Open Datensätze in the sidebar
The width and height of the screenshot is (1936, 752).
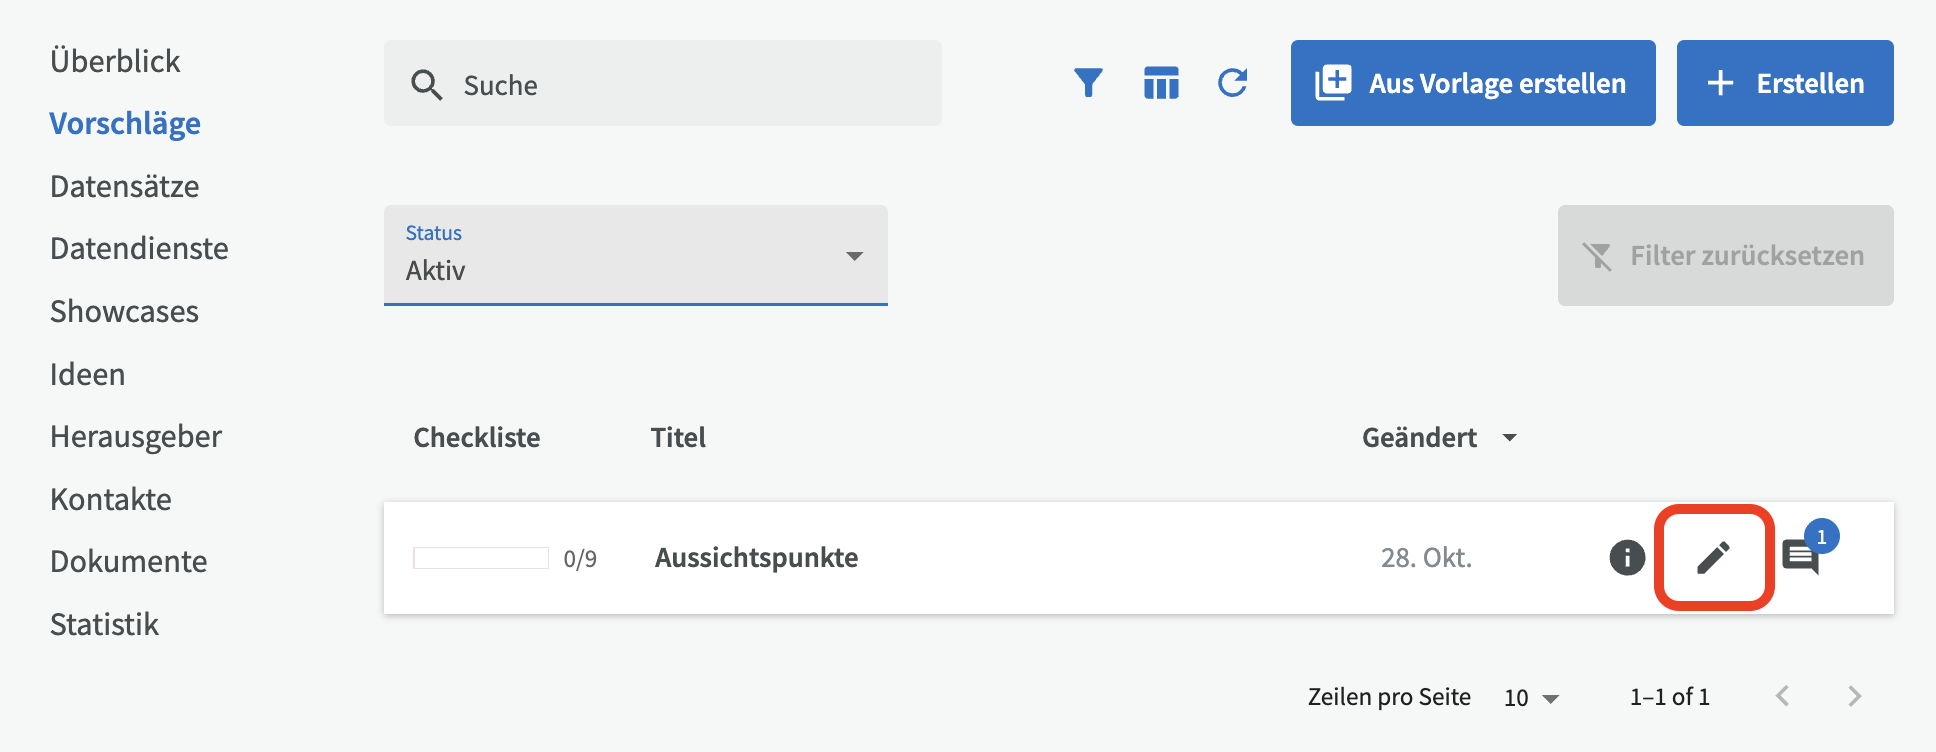(125, 187)
